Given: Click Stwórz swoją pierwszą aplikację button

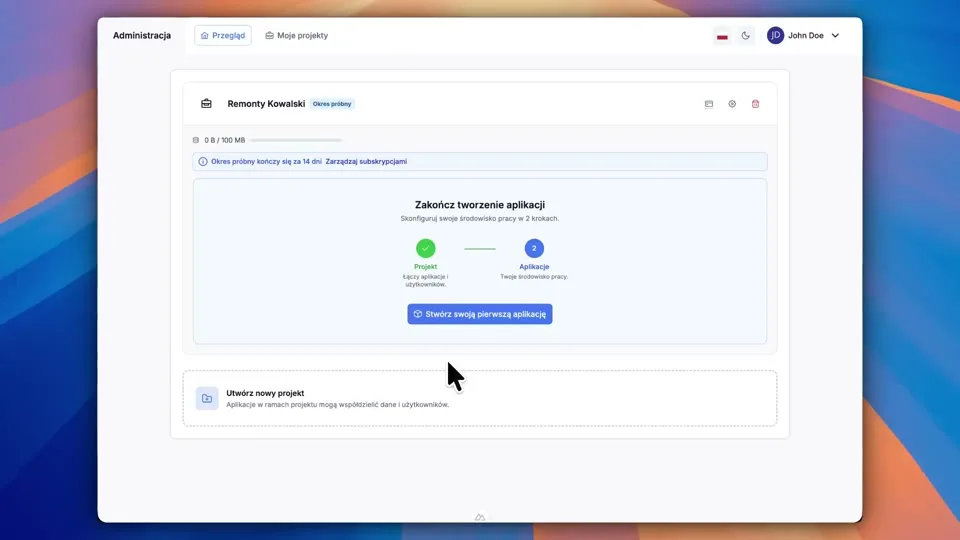Looking at the screenshot, I should click(480, 314).
